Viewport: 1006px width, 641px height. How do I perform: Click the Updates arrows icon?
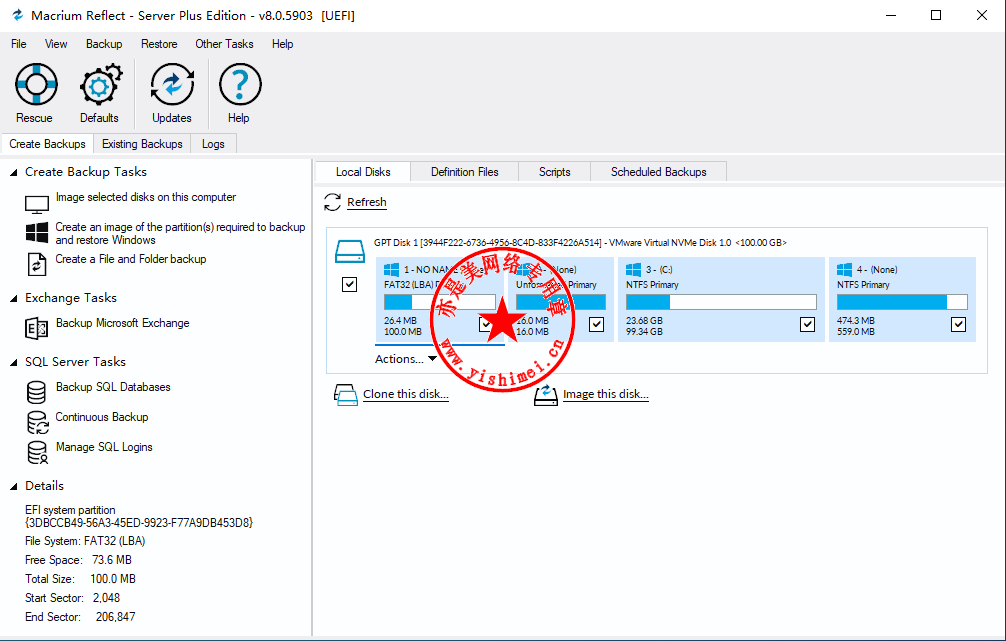[172, 84]
